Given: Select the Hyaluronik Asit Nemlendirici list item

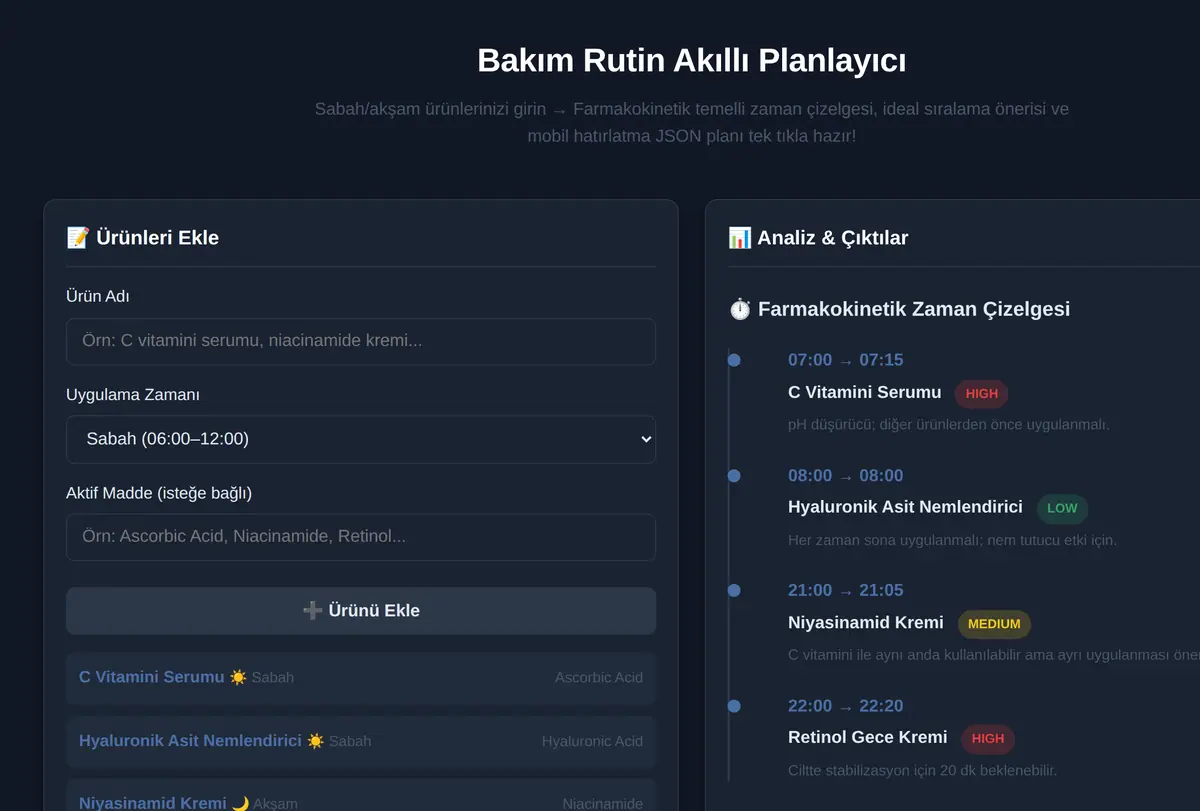Looking at the screenshot, I should pyautogui.click(x=361, y=741).
